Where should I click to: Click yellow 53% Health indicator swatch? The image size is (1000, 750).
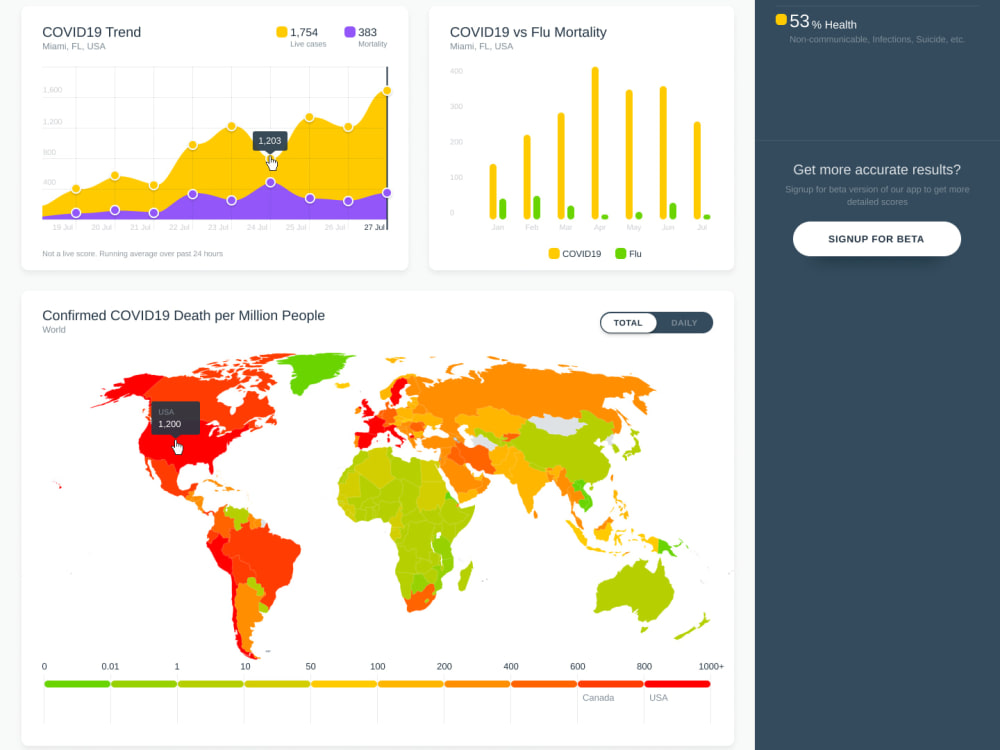tap(781, 20)
